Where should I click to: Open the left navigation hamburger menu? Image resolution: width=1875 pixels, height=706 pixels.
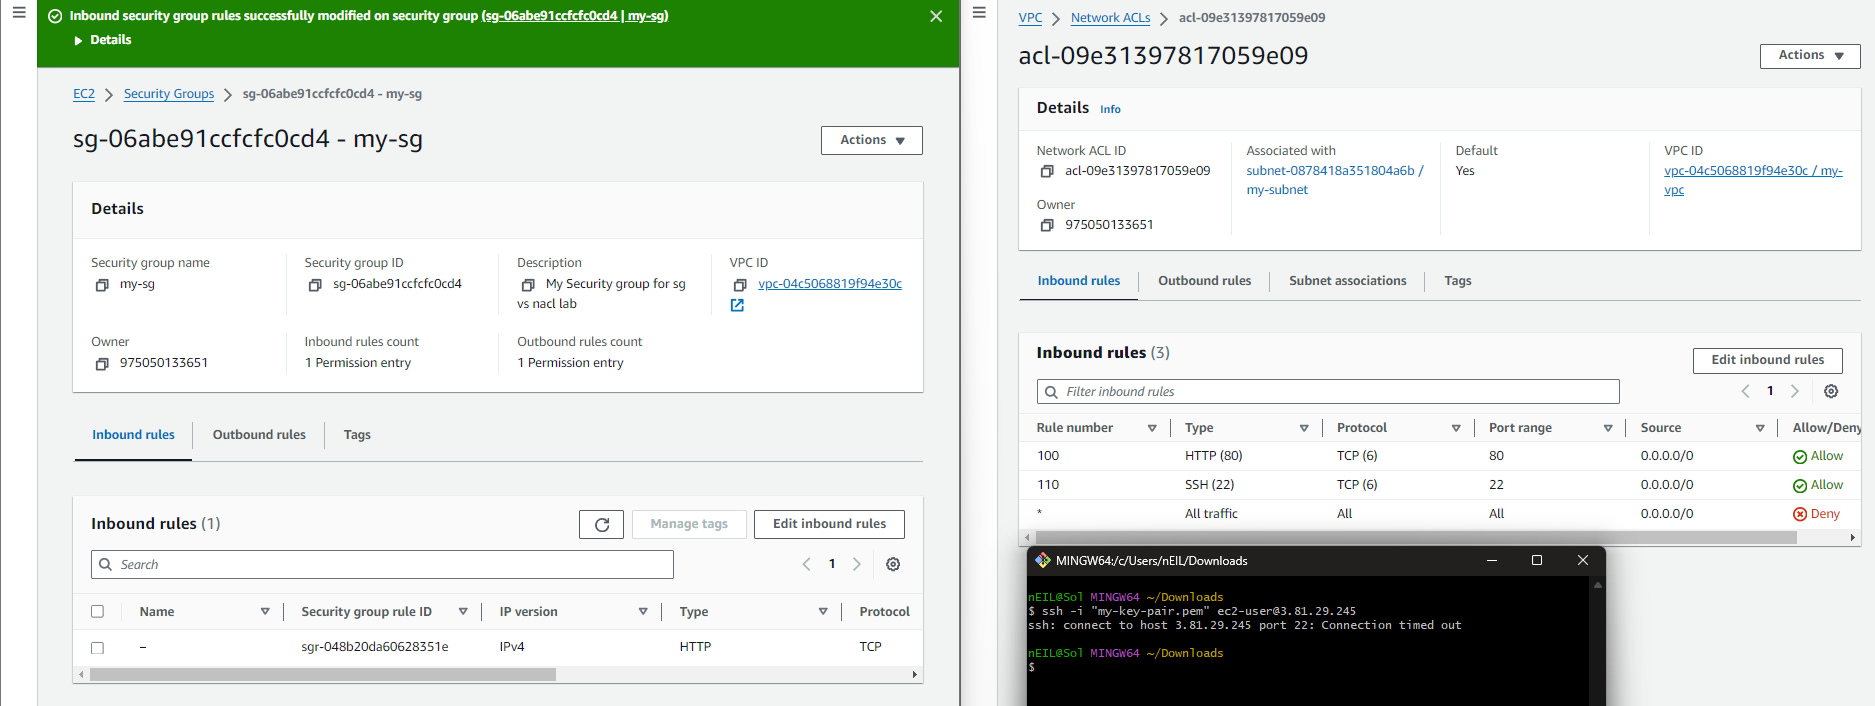tap(19, 13)
